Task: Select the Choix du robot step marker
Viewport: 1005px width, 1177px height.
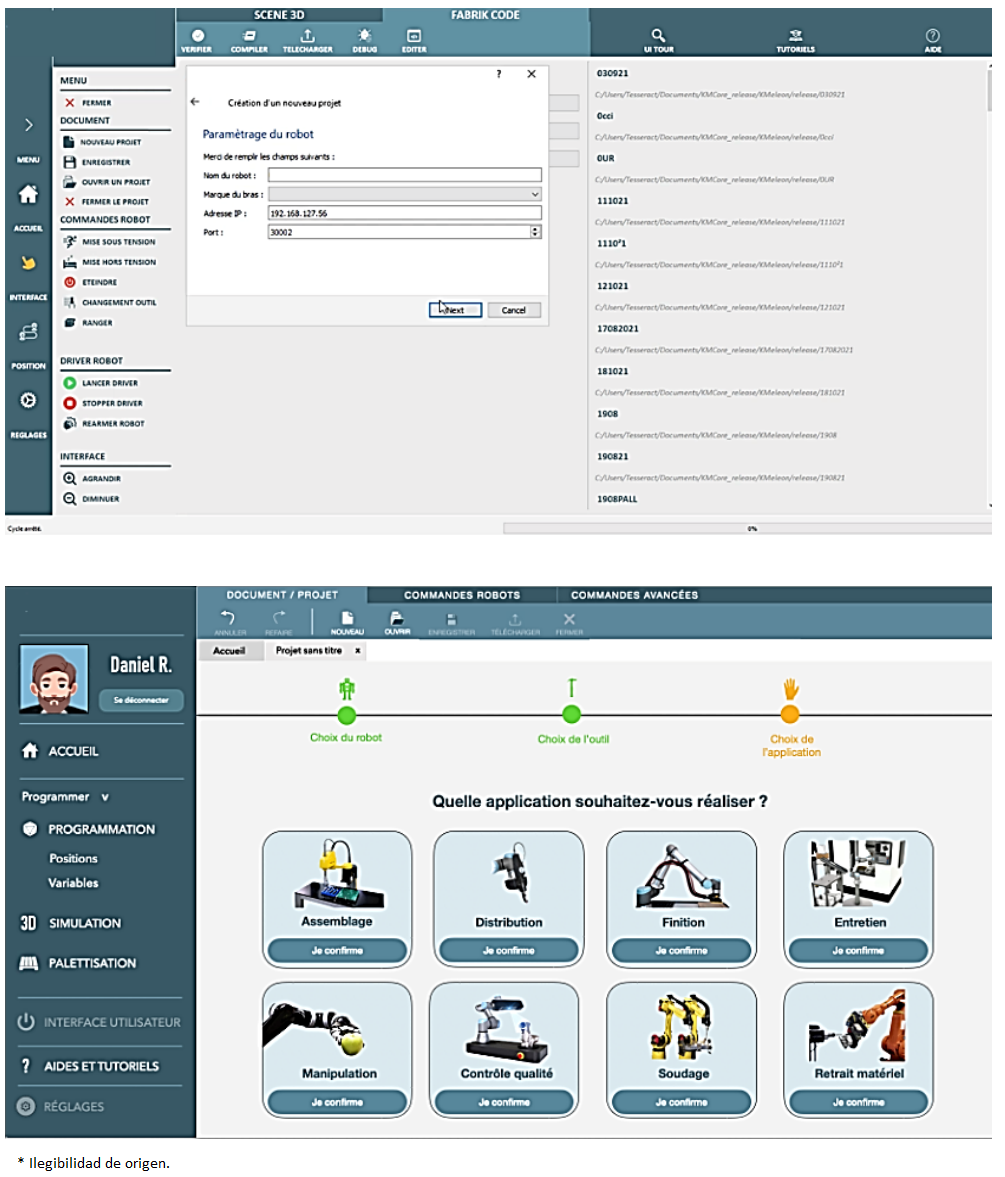Action: click(x=346, y=714)
